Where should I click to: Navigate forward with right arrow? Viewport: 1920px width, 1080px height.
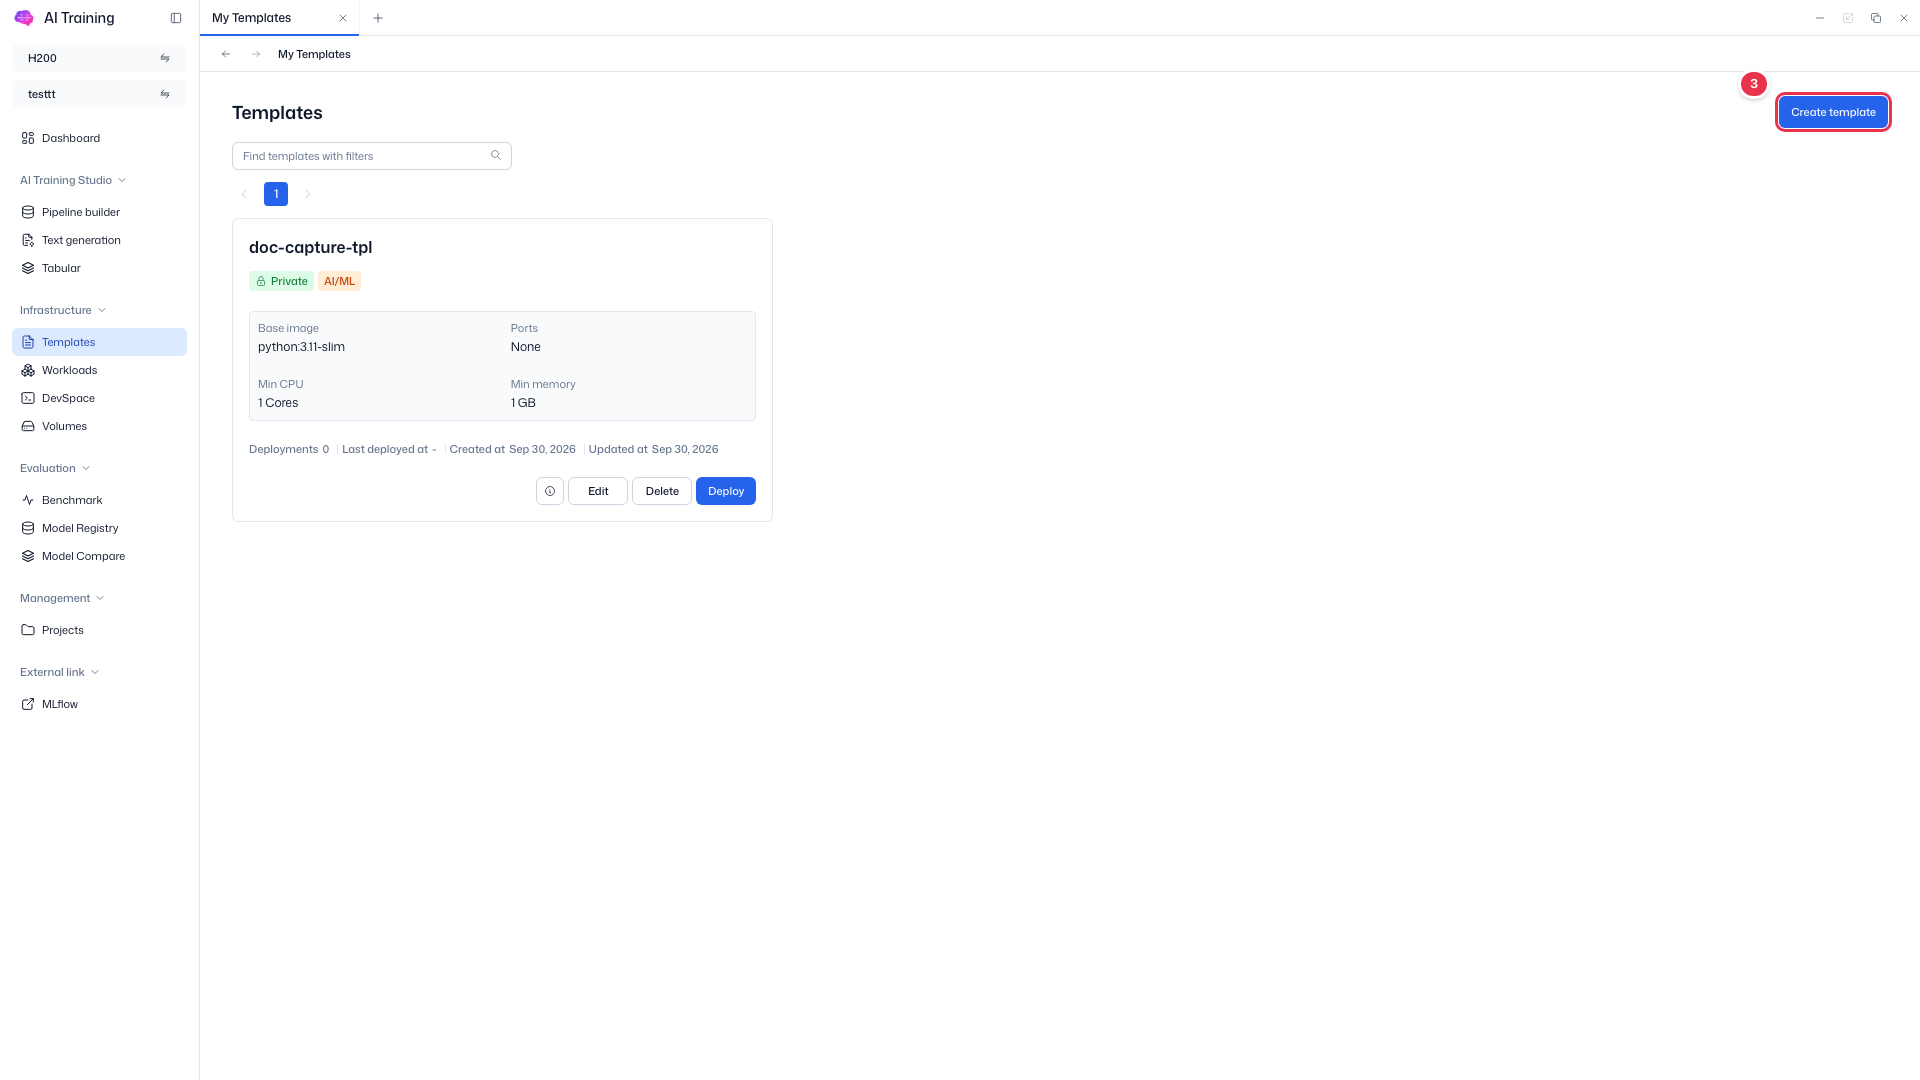point(256,54)
